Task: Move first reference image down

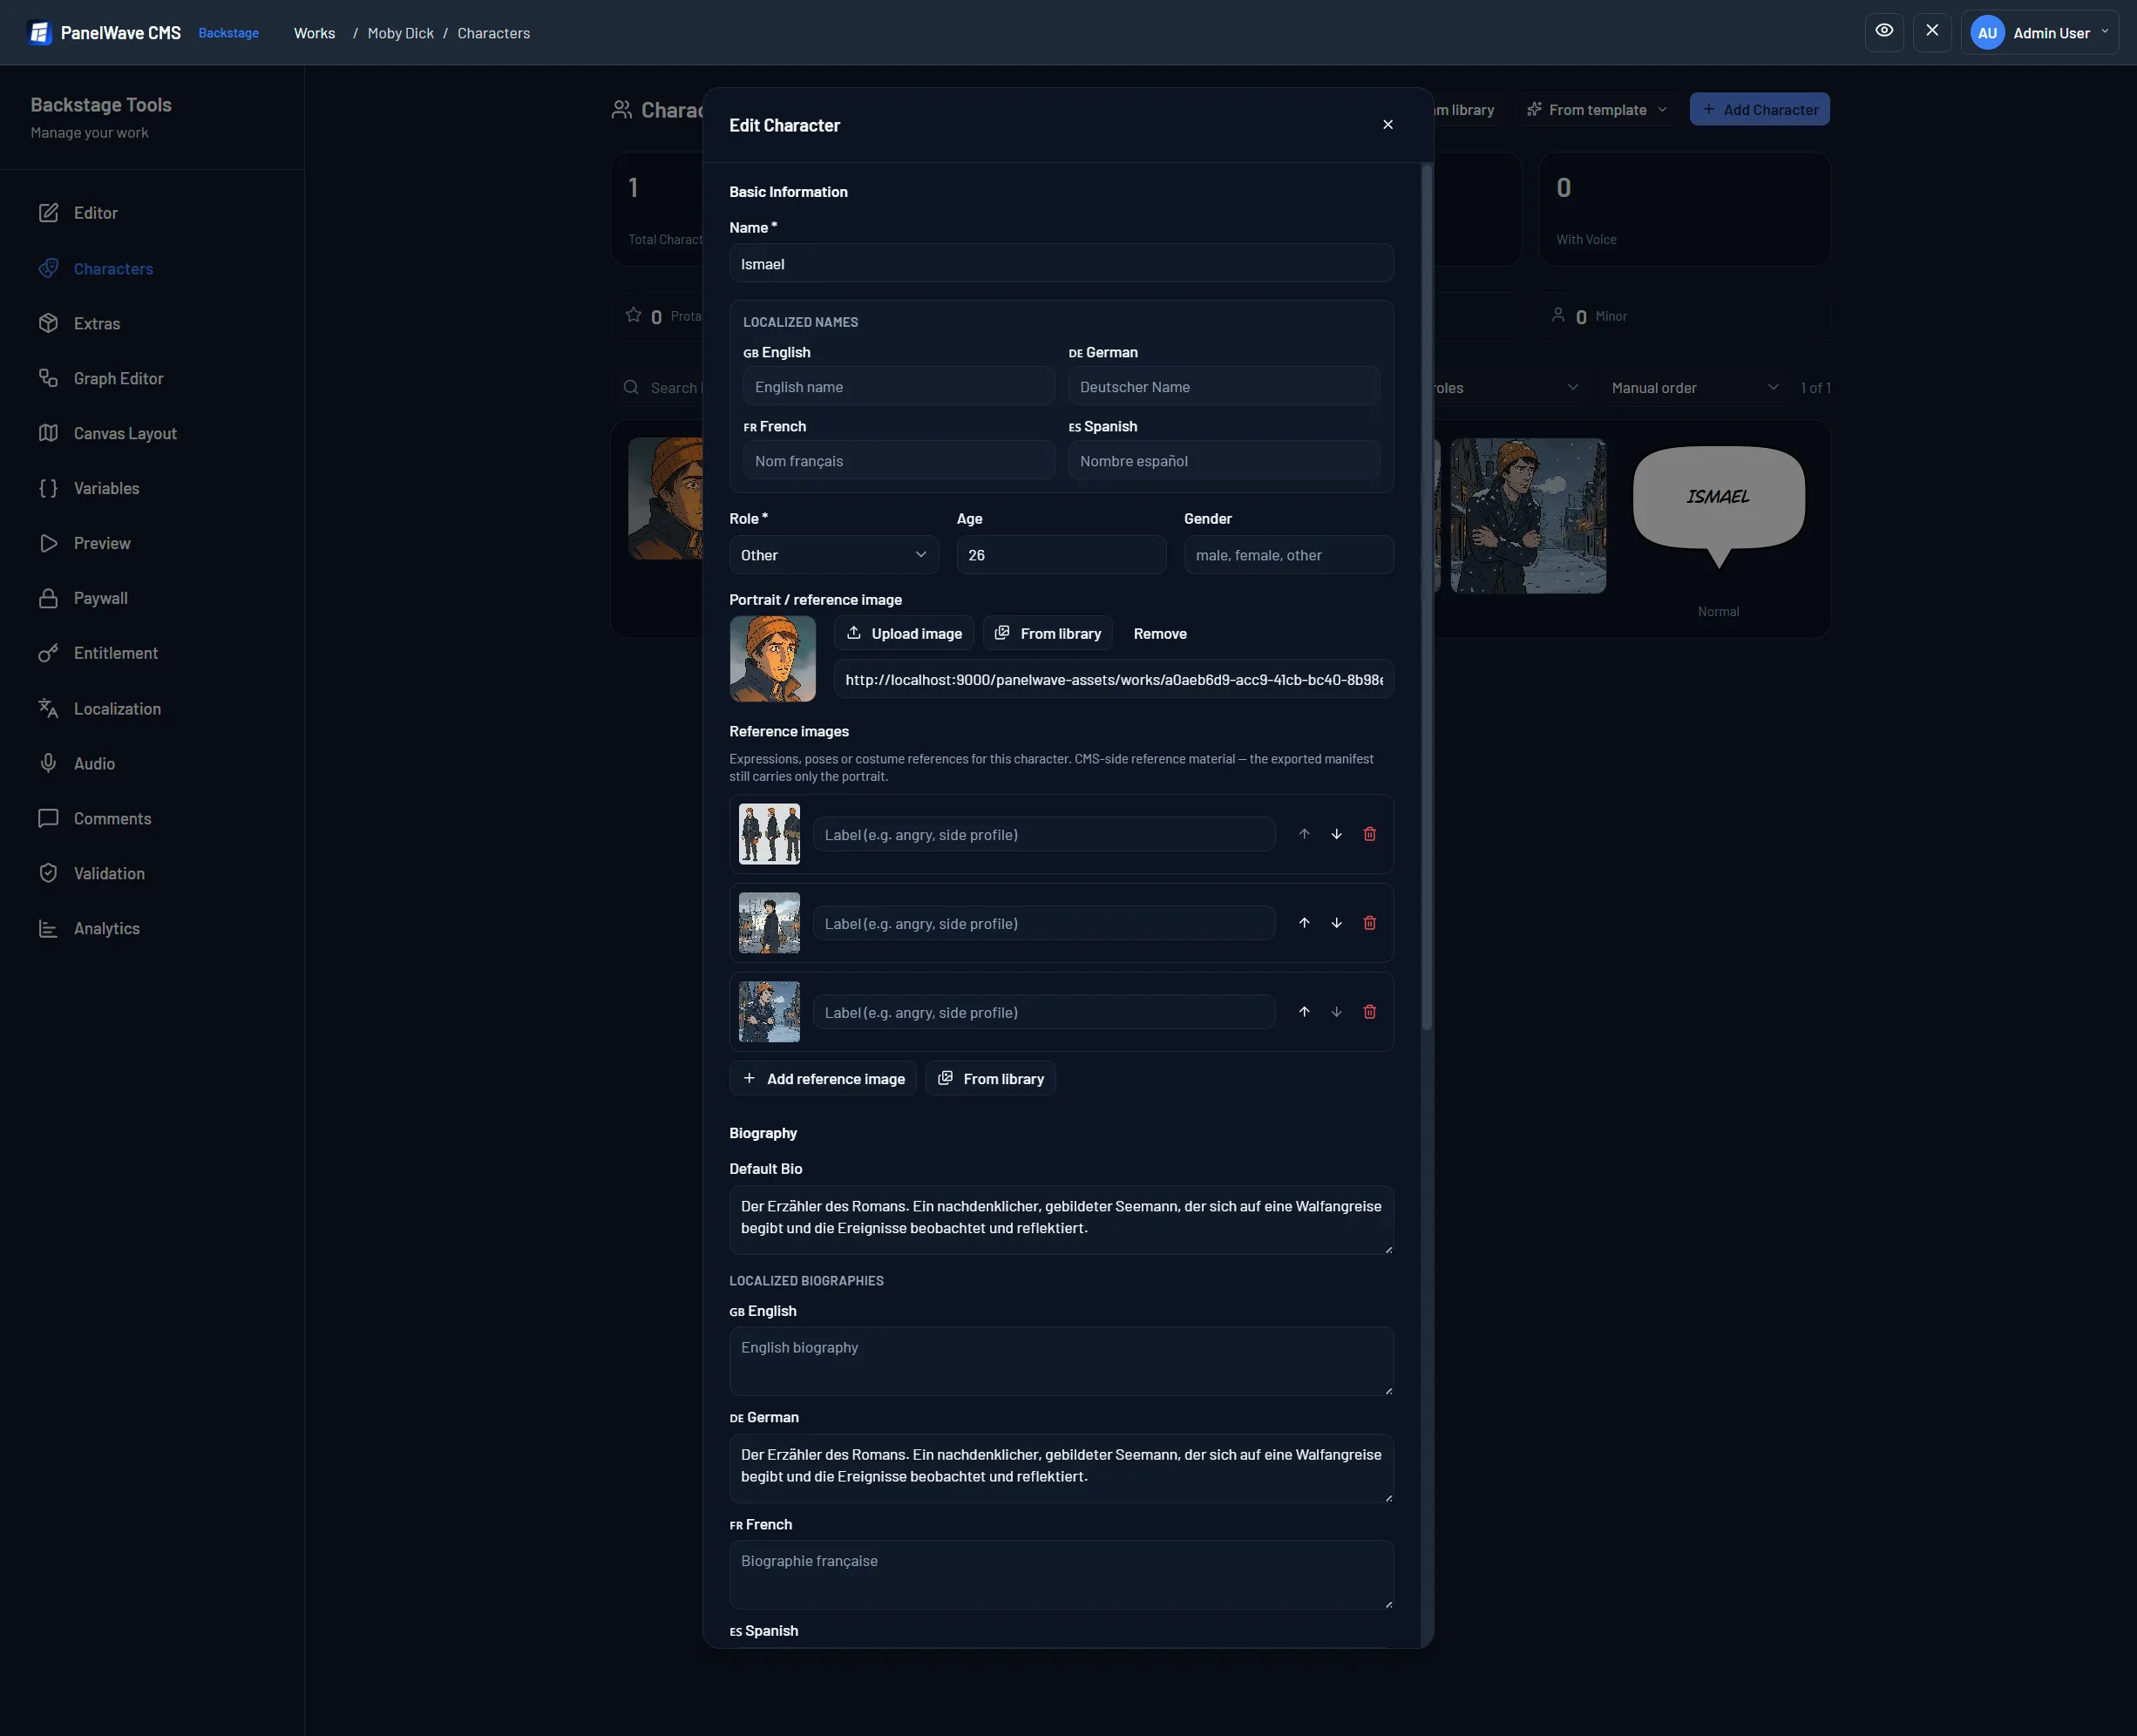Action: pyautogui.click(x=1337, y=834)
